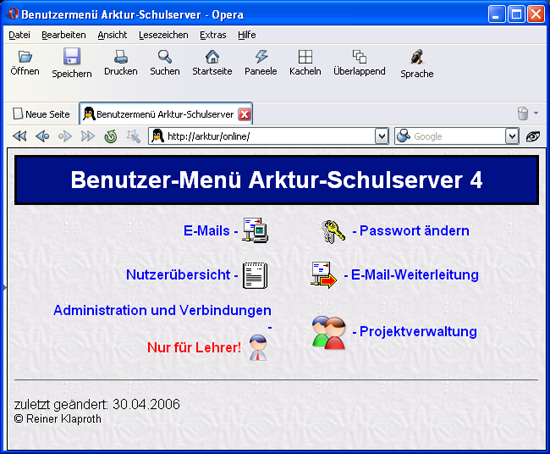Image resolution: width=550 pixels, height=454 pixels.
Task: Click the rewind navigation arrow
Action: [x=19, y=136]
